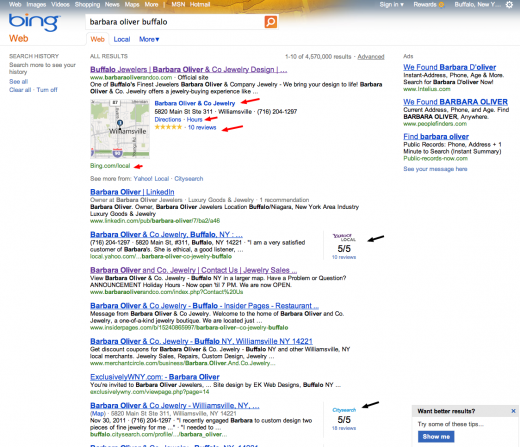The width and height of the screenshot is (520, 447).
Task: Open the Barbara Oliver LinkedIn result
Action: pos(132,192)
